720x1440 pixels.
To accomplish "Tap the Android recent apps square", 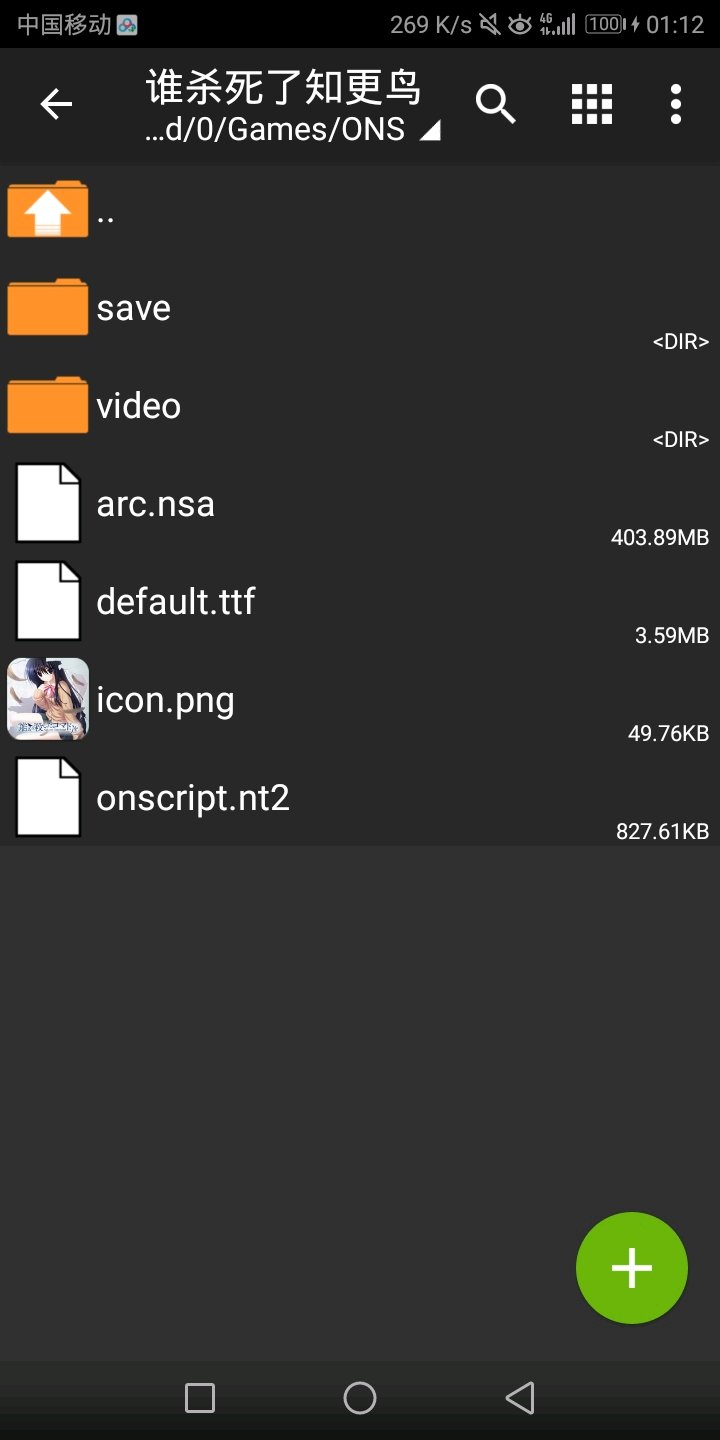I will pyautogui.click(x=200, y=1398).
